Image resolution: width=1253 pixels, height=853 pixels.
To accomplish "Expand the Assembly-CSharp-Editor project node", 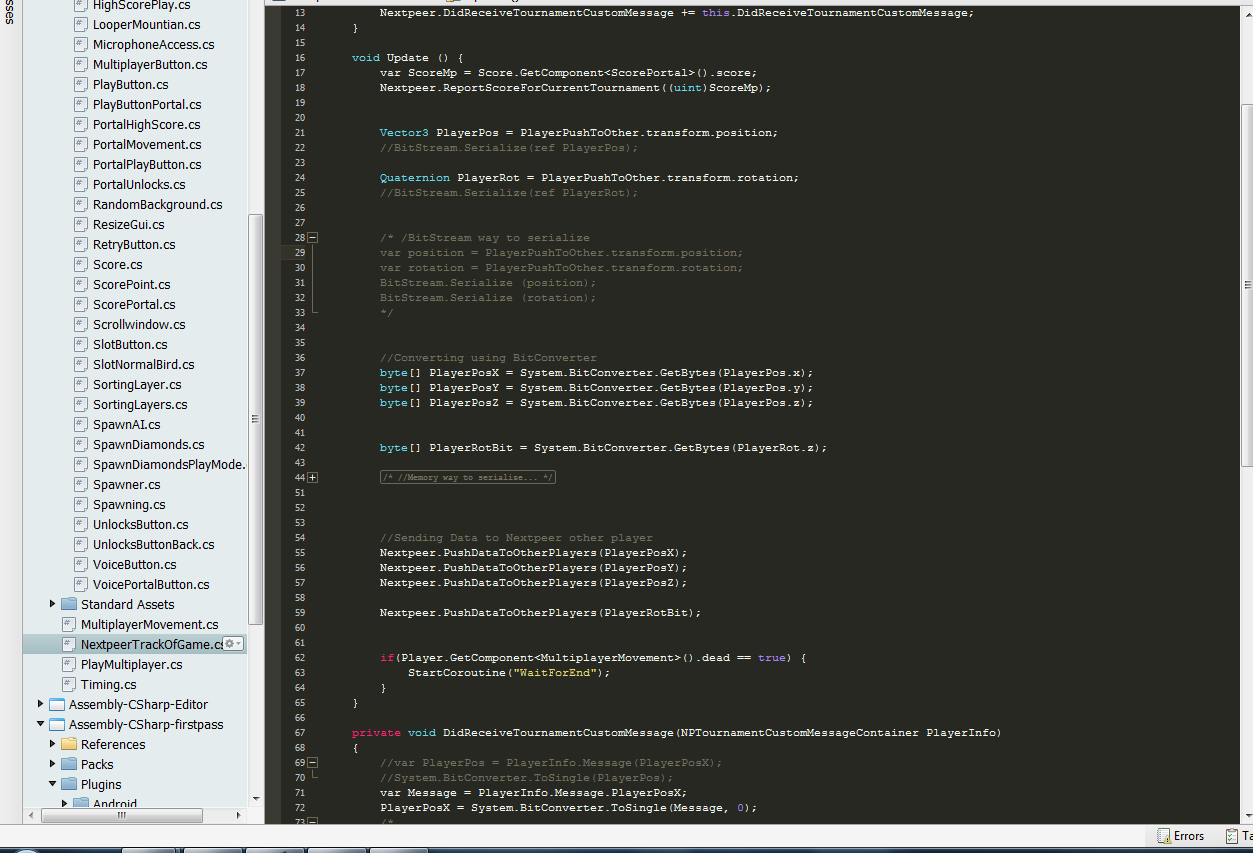I will (x=41, y=704).
